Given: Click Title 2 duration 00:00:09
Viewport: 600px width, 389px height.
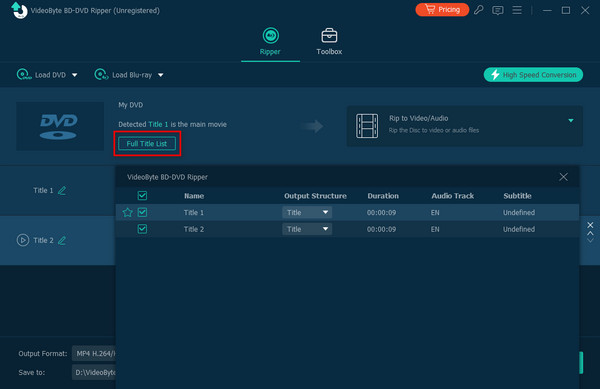Looking at the screenshot, I should [382, 229].
